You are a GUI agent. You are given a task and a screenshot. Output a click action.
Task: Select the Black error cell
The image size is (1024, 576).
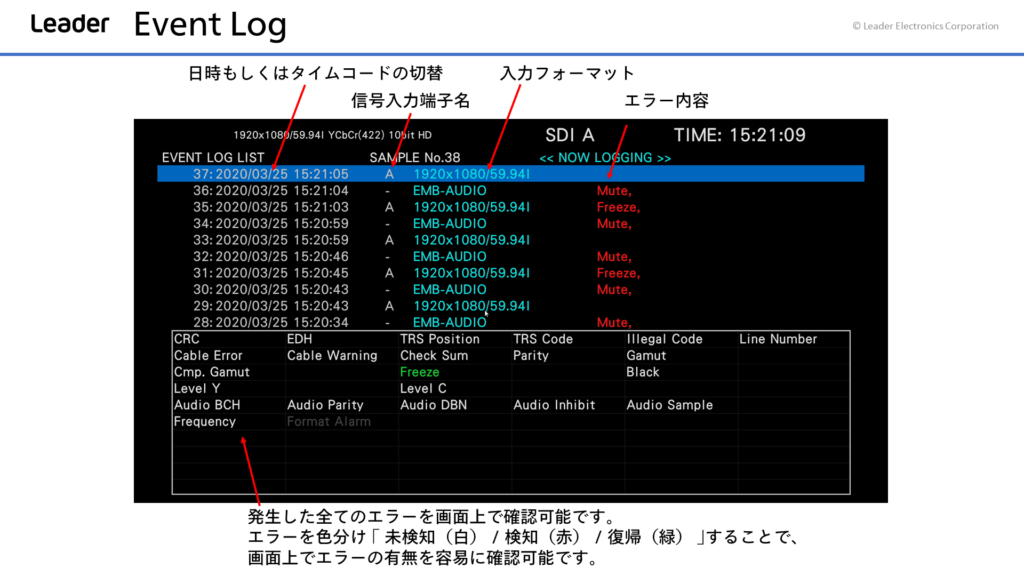point(643,372)
